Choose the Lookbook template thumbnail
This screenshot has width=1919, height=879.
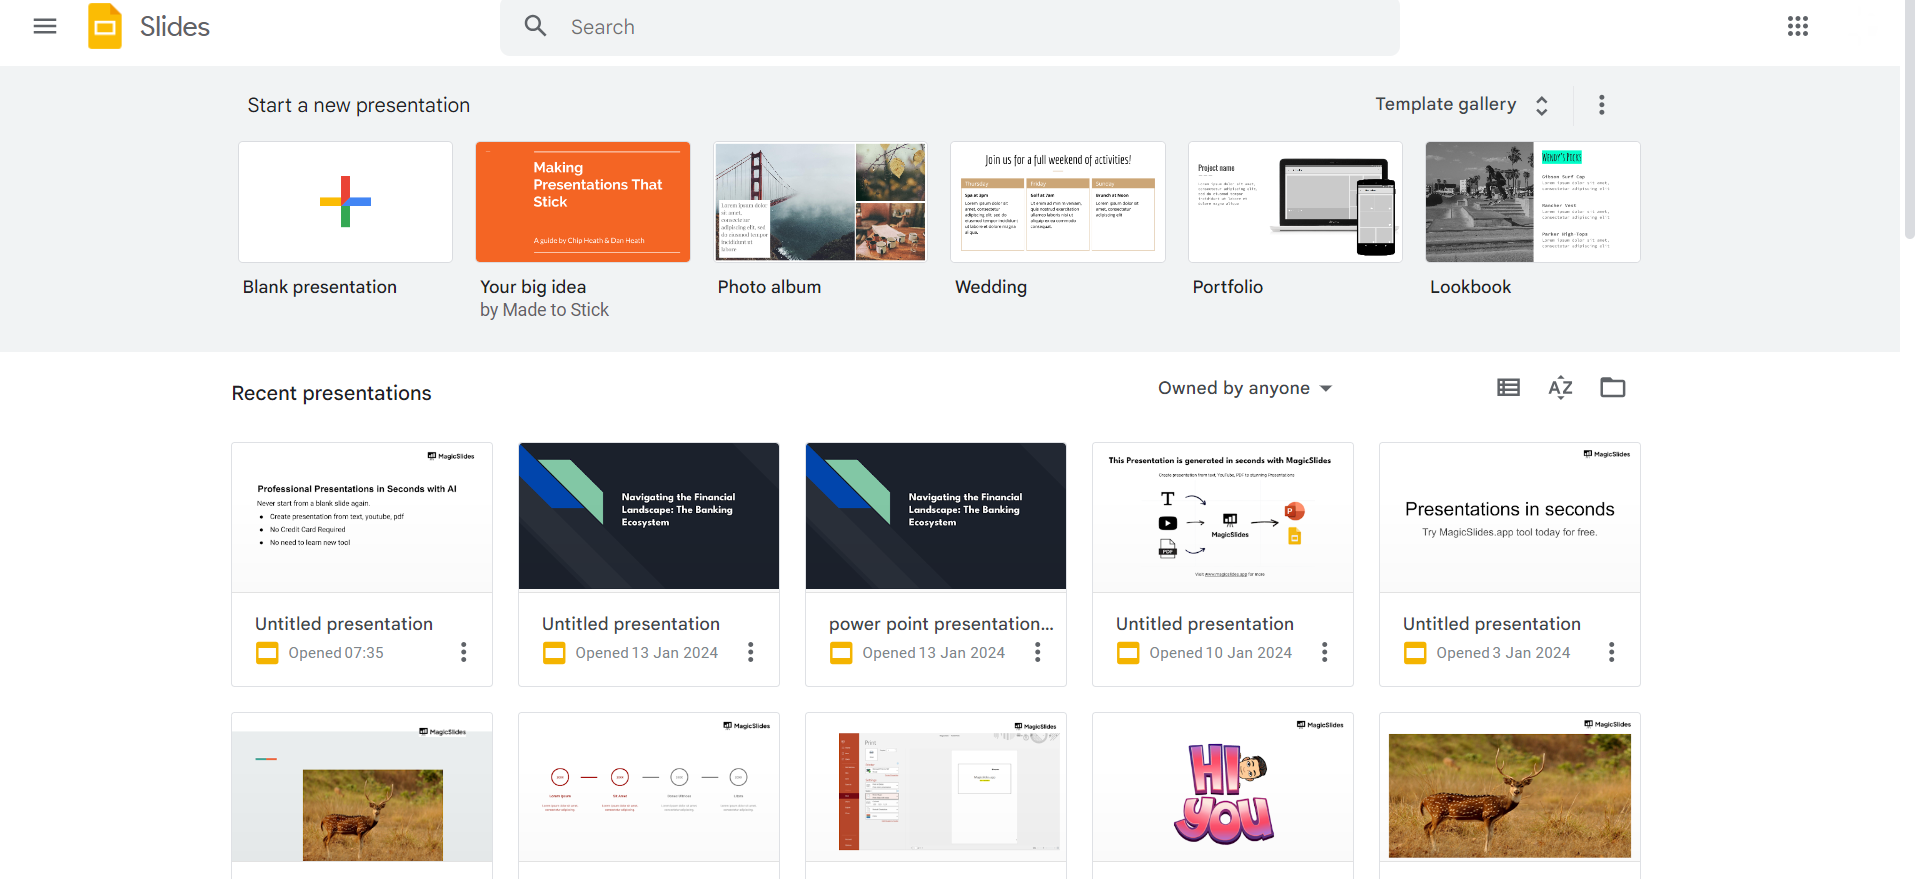coord(1533,202)
